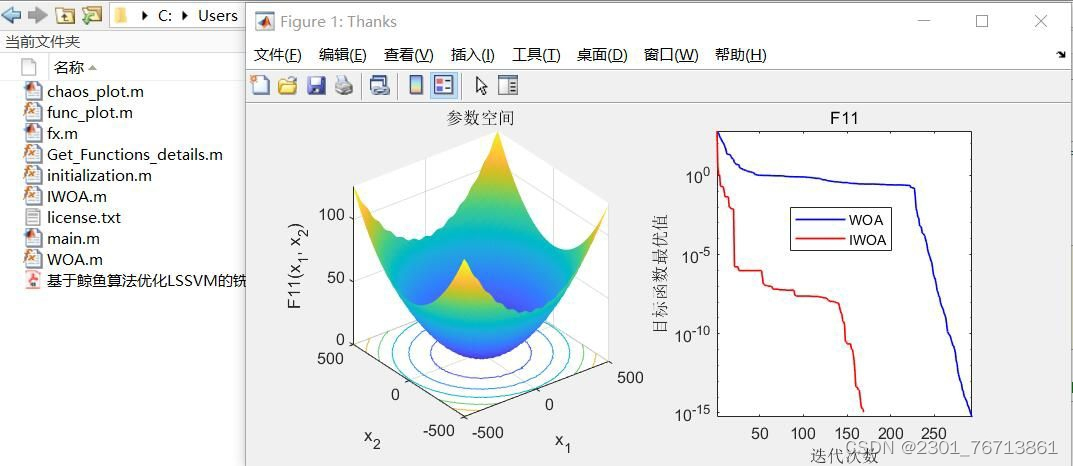Click the up-one-level folder icon
The height and width of the screenshot is (466, 1073).
pos(64,15)
